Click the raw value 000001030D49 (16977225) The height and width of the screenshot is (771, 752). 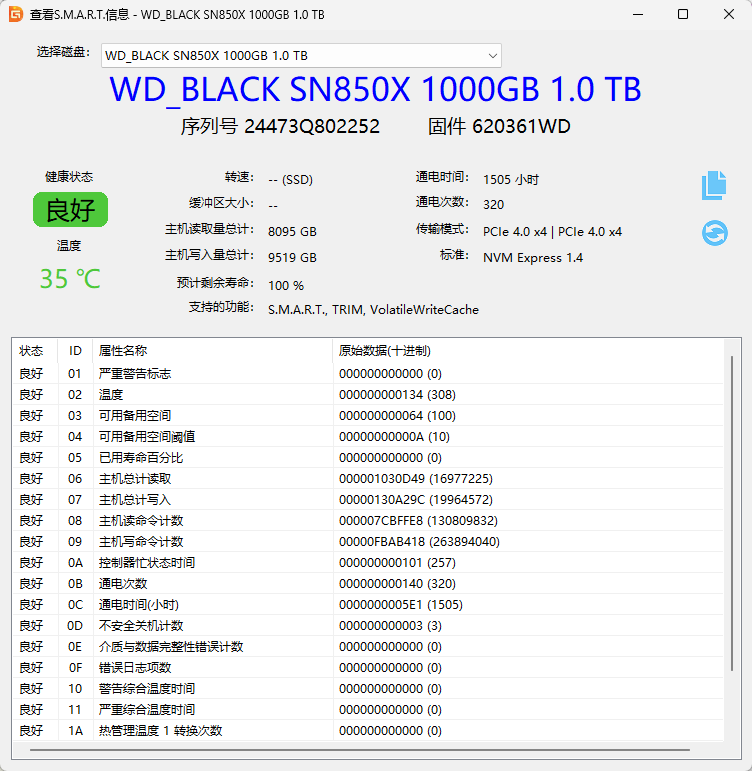pyautogui.click(x=416, y=478)
